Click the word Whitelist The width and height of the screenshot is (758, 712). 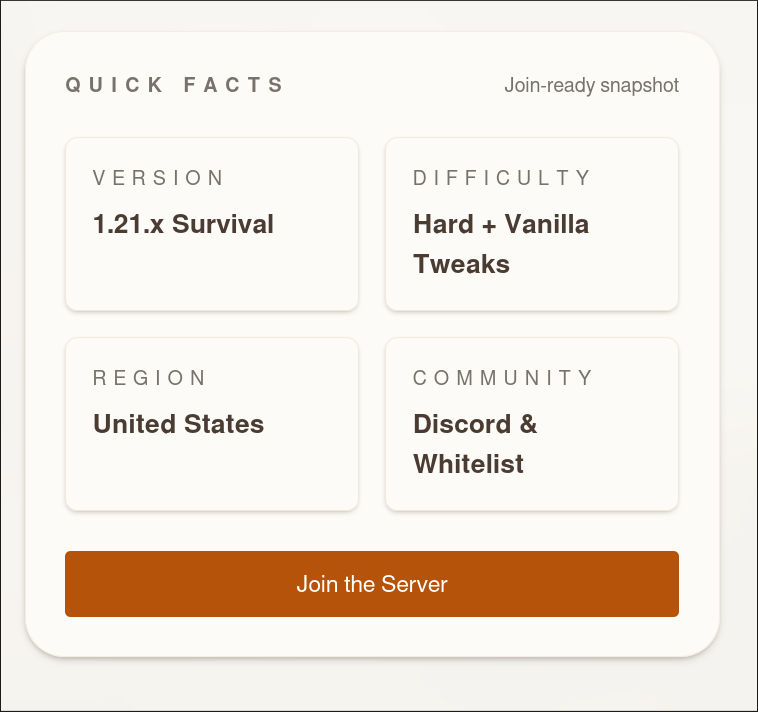468,464
